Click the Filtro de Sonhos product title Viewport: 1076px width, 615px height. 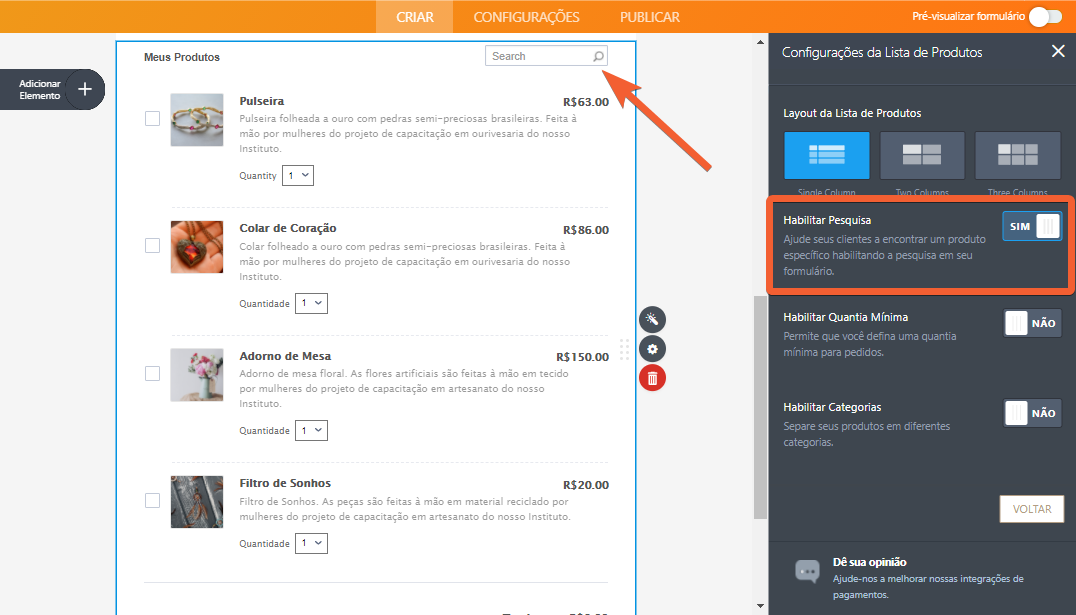click(285, 483)
